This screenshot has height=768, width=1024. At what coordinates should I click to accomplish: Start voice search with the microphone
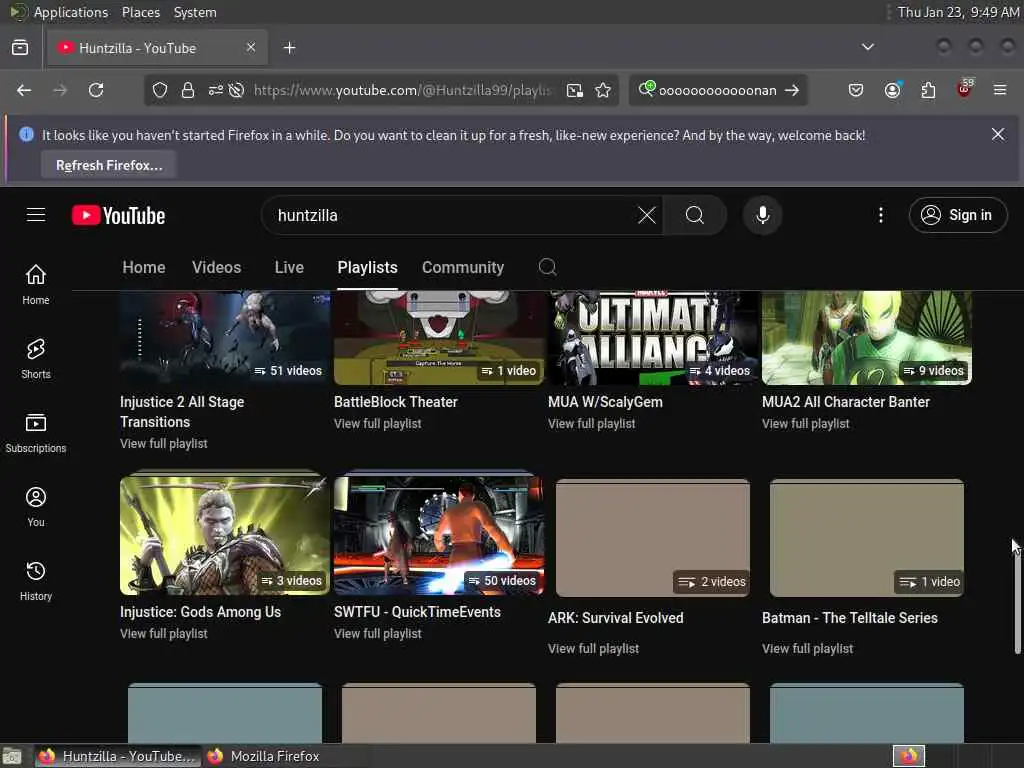[762, 215]
